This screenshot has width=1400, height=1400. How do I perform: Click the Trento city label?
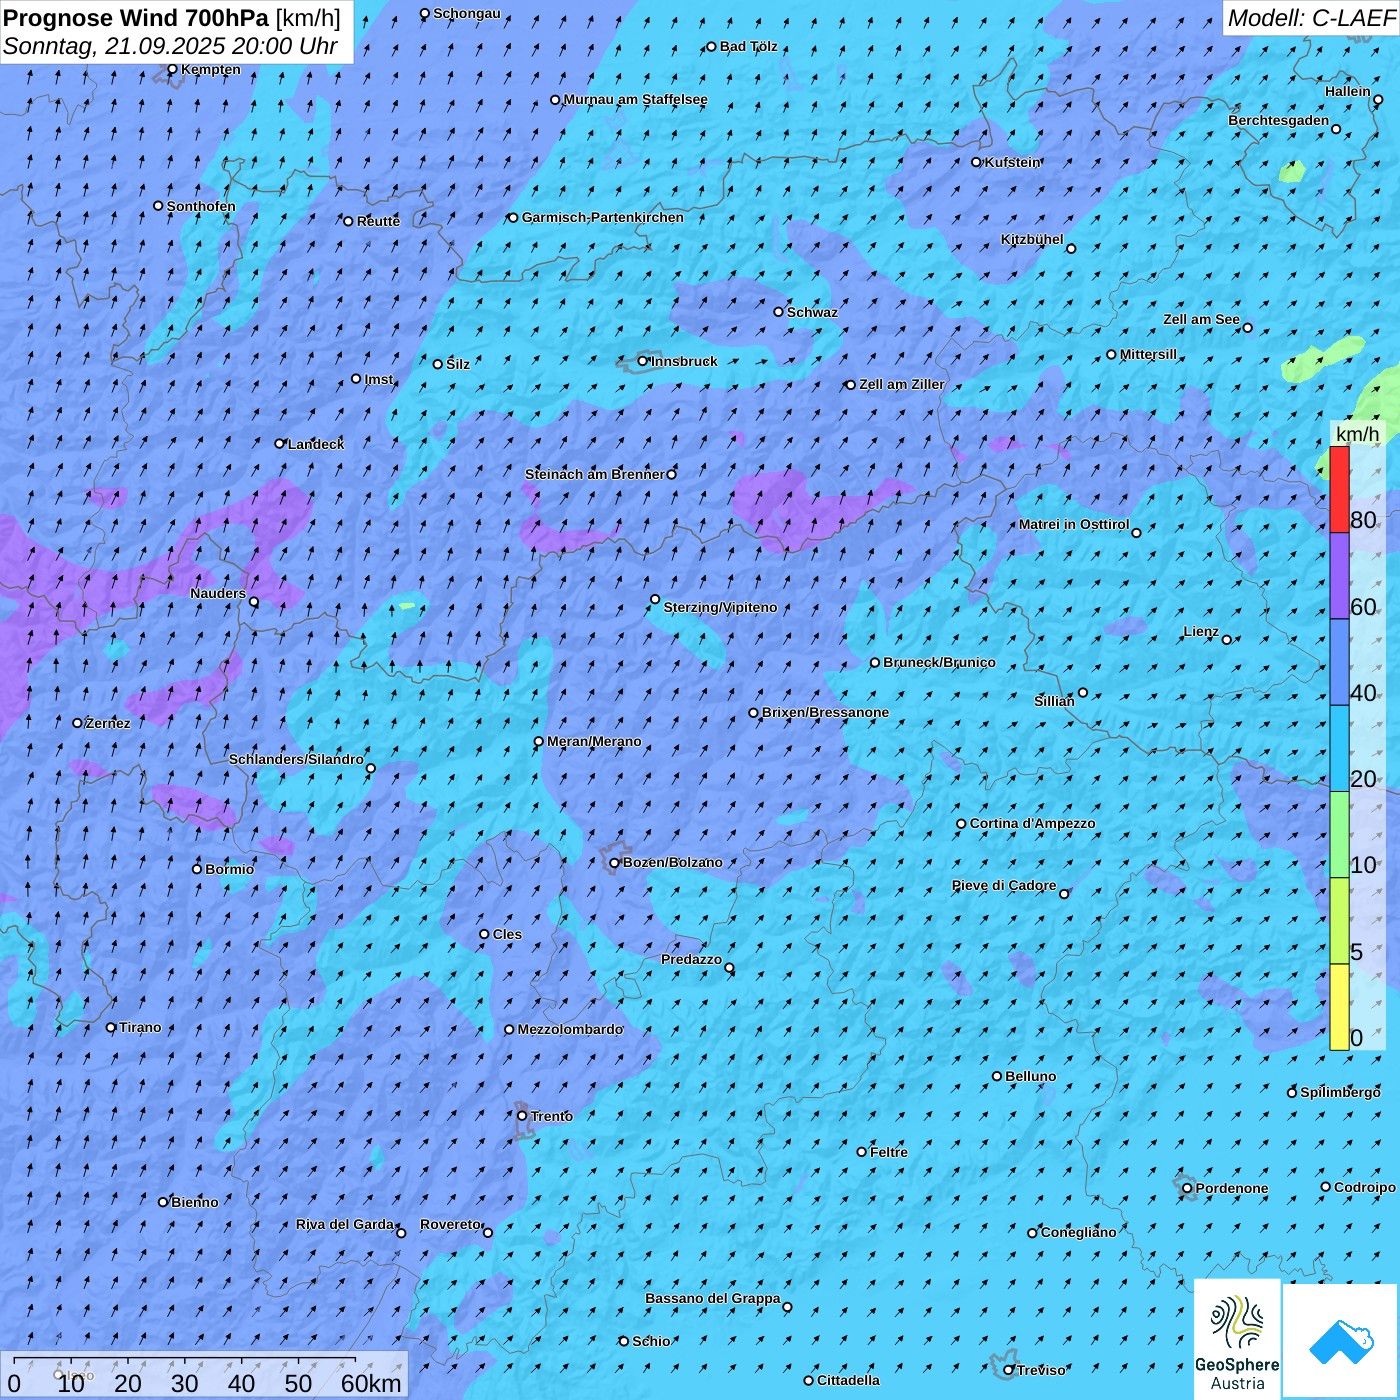click(x=552, y=1116)
